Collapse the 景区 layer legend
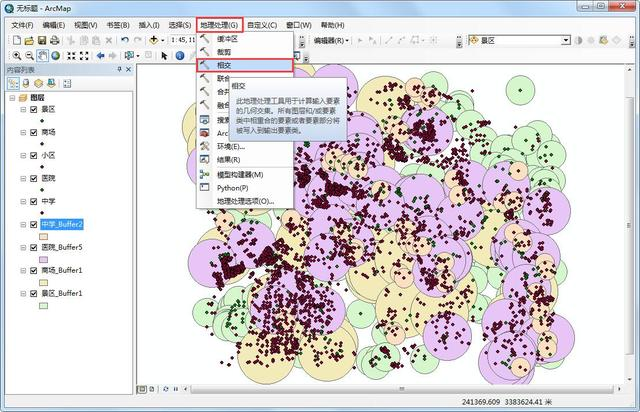Viewport: 640px width, 412px height. (x=23, y=109)
